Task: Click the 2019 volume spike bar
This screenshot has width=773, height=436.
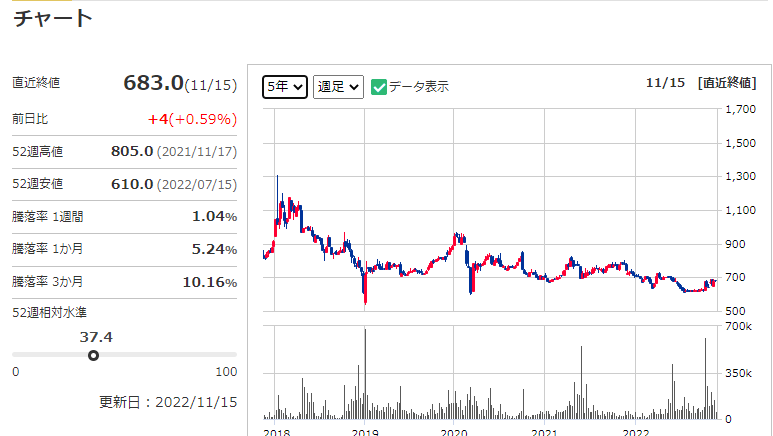Action: tap(365, 374)
